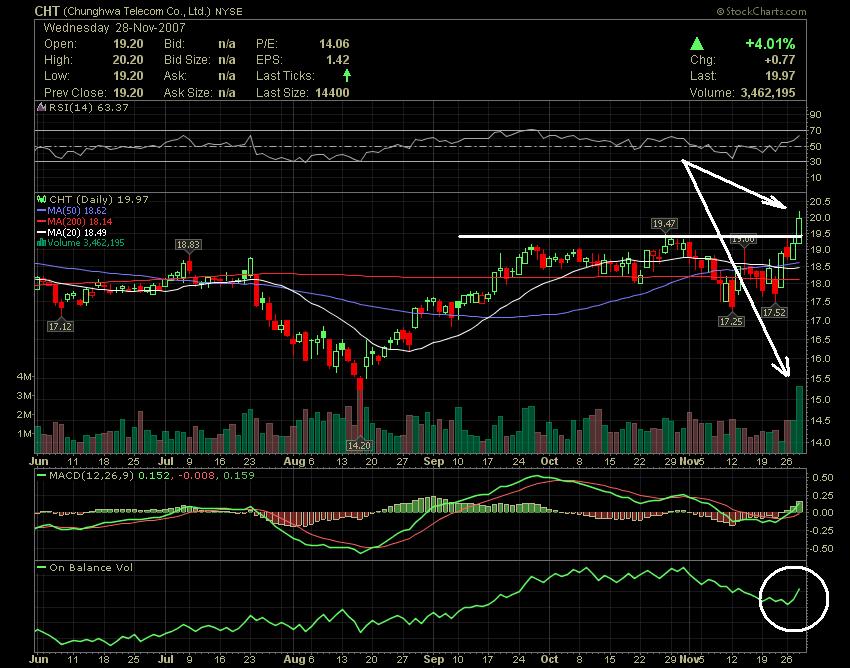Click the MA(20) 18.49 legend text
Screen dimensions: 850x668
pyautogui.click(x=77, y=232)
